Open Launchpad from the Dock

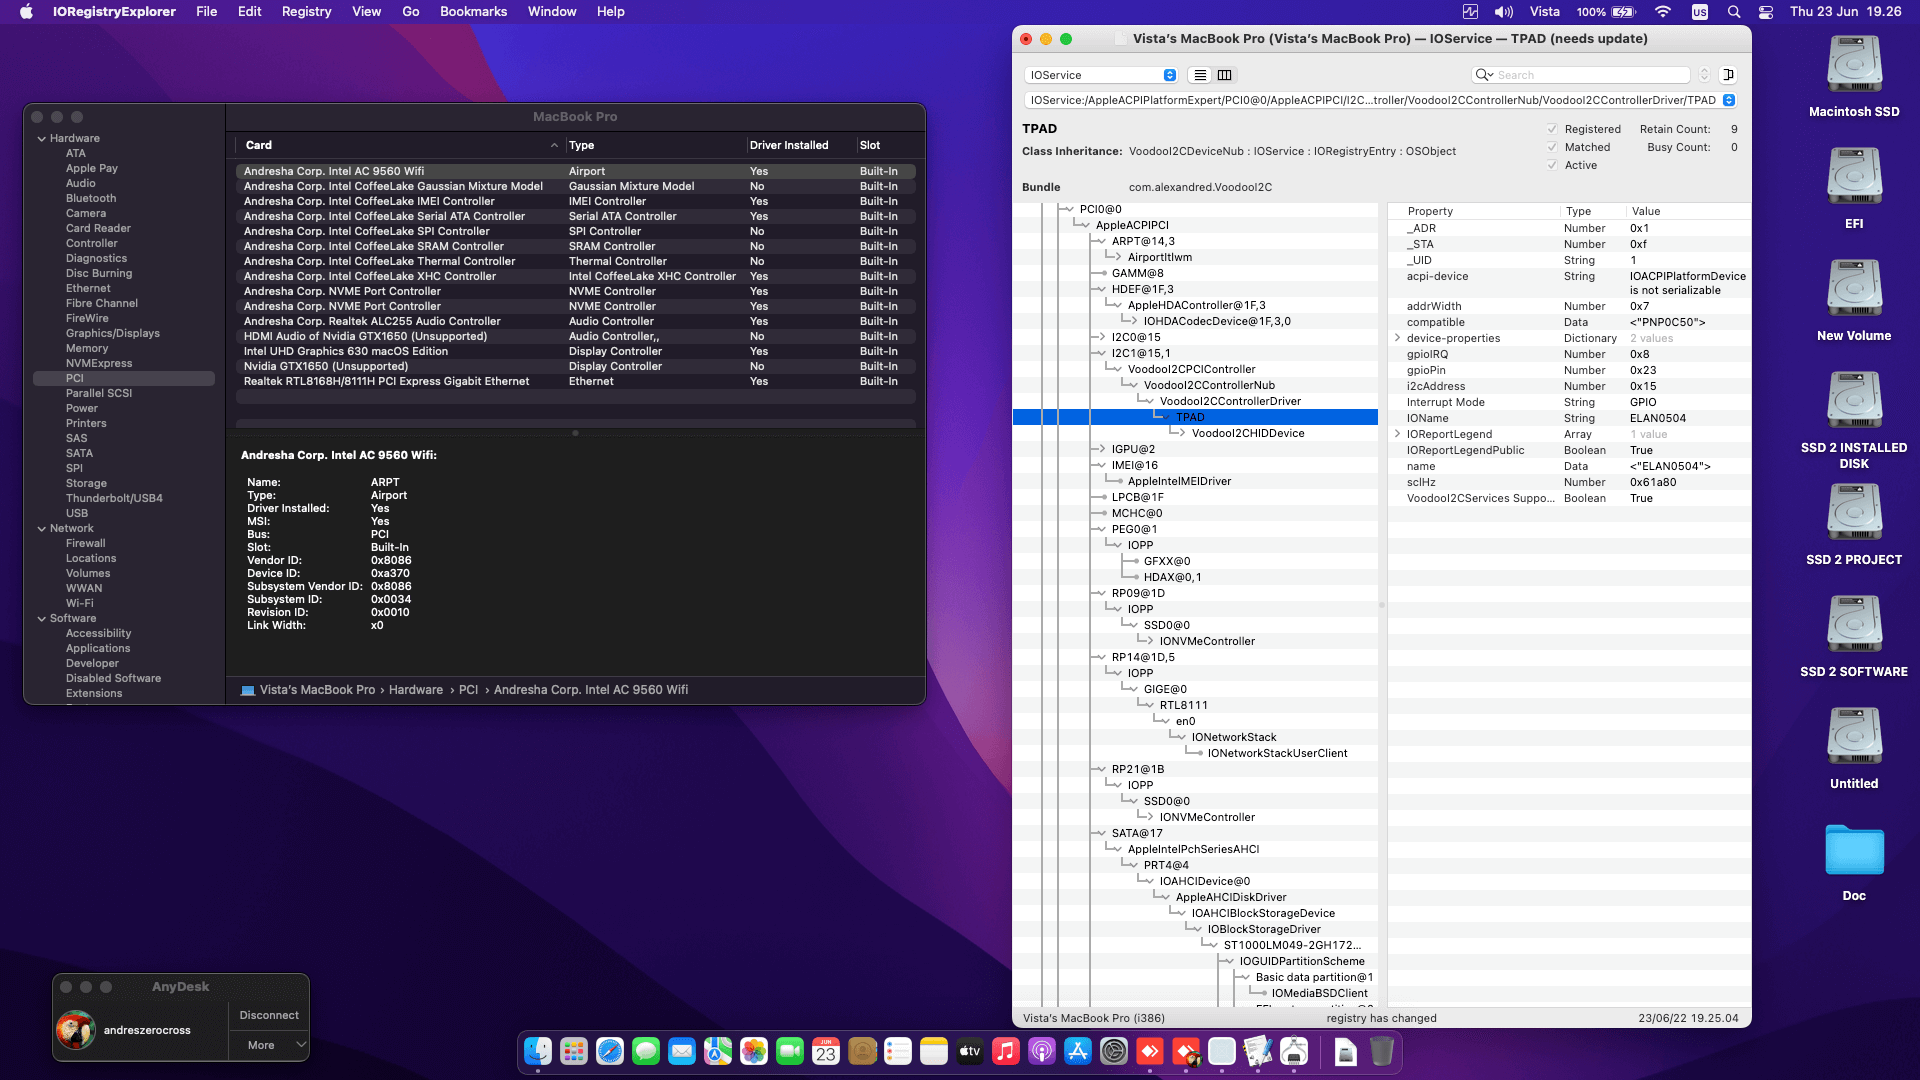574,1051
